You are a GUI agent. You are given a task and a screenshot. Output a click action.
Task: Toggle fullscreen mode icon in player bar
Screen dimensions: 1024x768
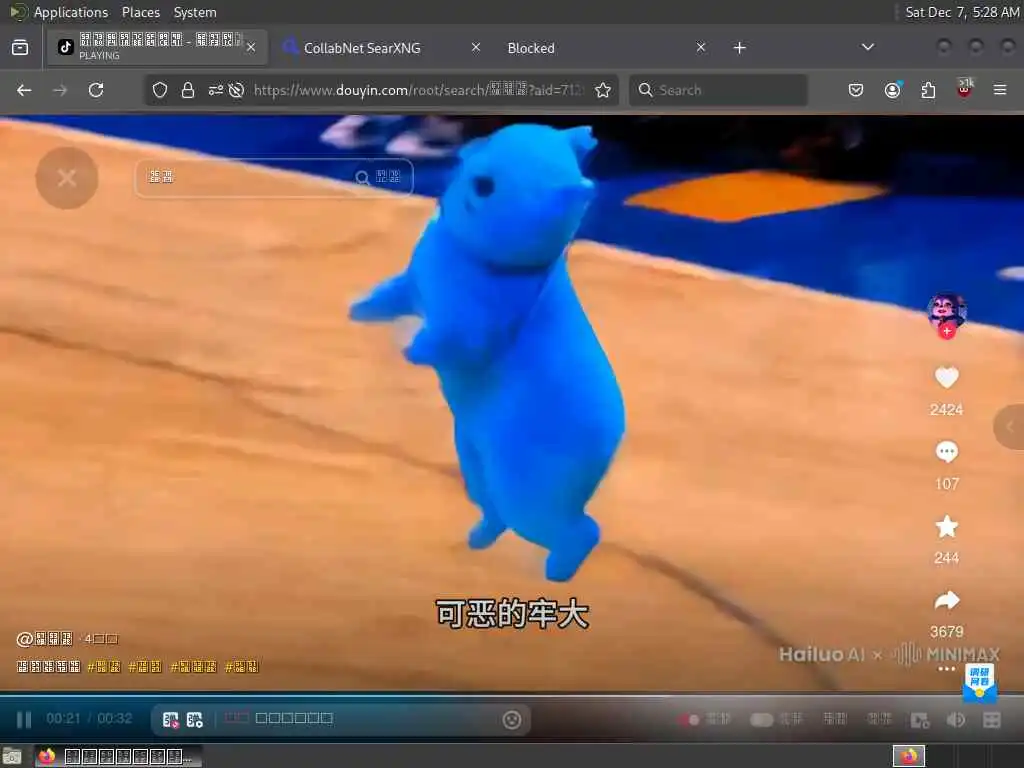991,720
